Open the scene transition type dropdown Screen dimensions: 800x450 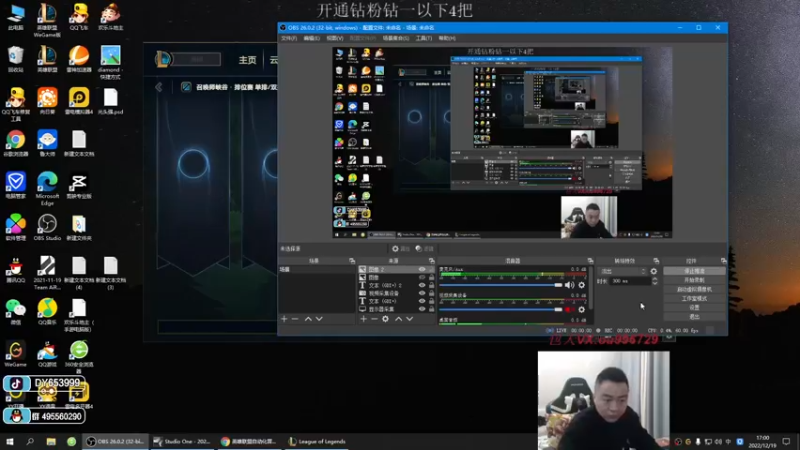[x=623, y=271]
